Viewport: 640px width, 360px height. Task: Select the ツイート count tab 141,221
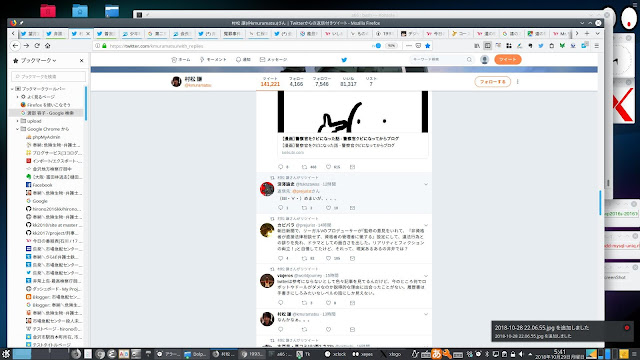270,81
